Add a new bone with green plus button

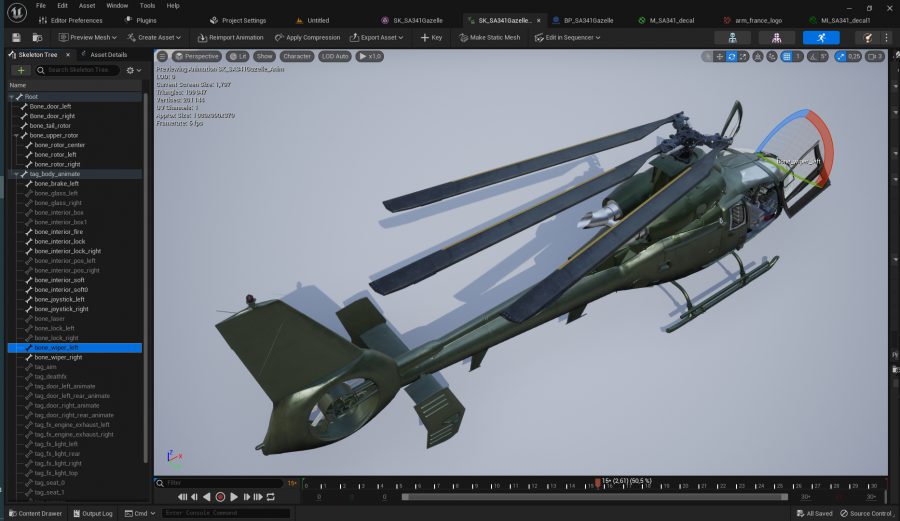pyautogui.click(x=21, y=71)
